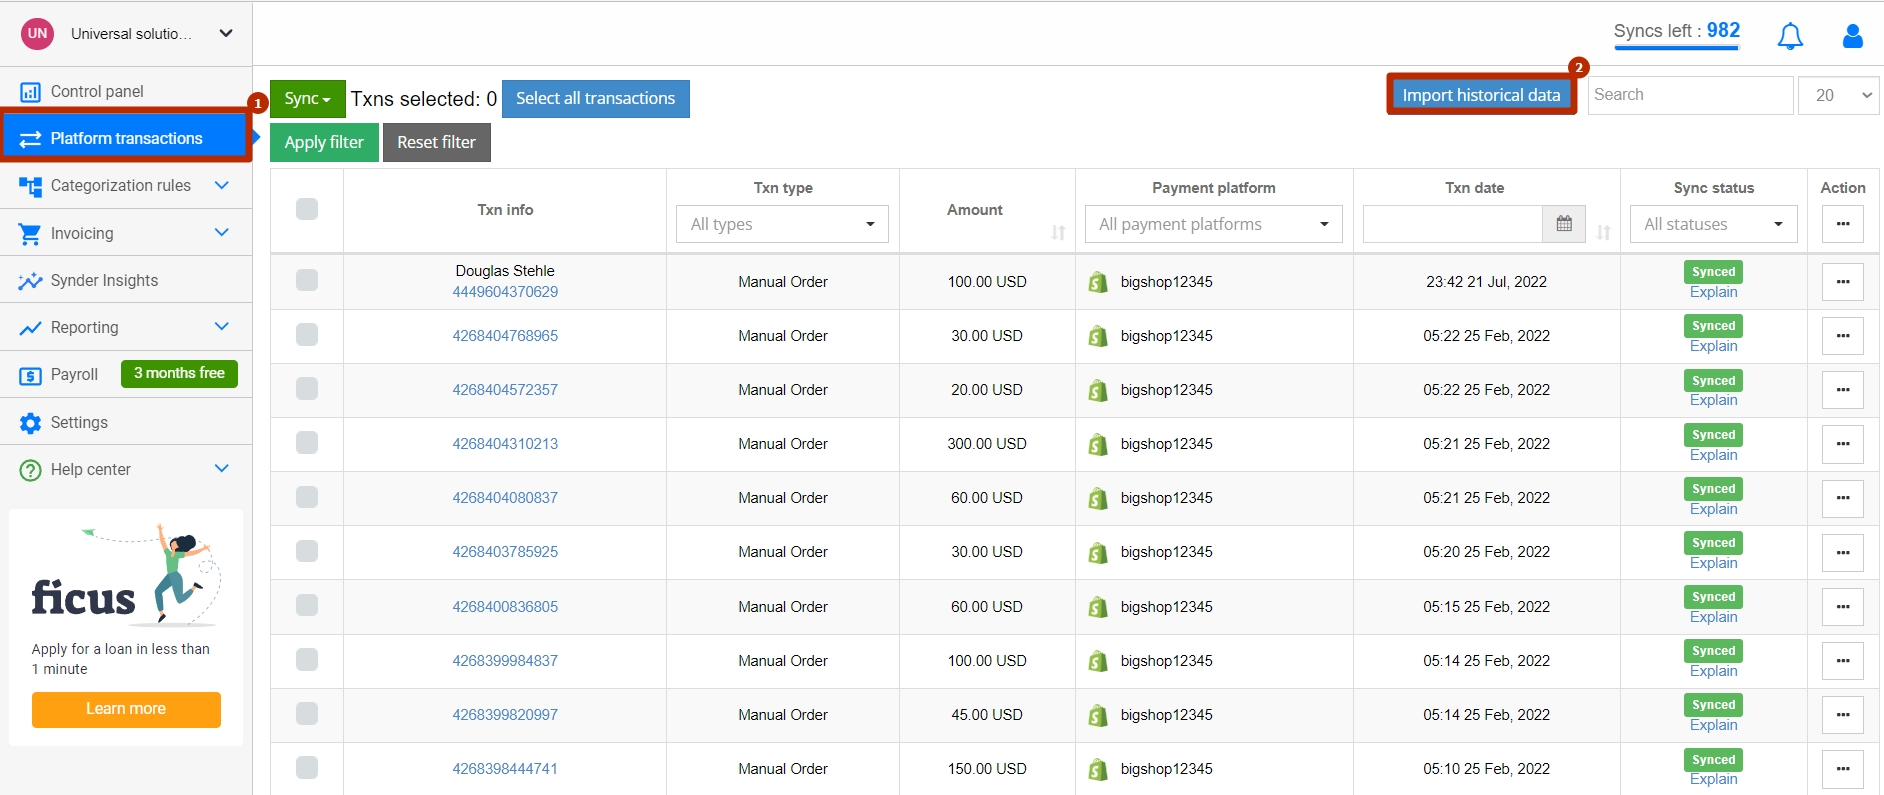Open action menu for transaction 4268404572357
Viewport: 1884px width, 795px height.
1842,390
